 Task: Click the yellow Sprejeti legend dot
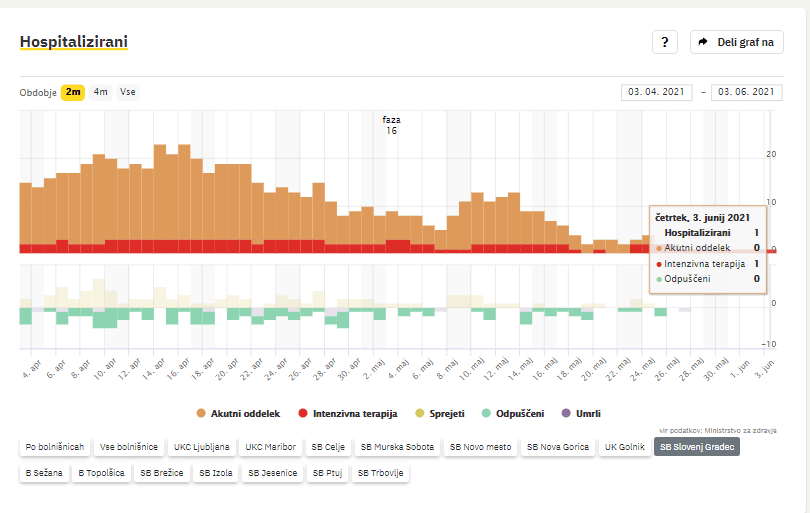coord(419,413)
